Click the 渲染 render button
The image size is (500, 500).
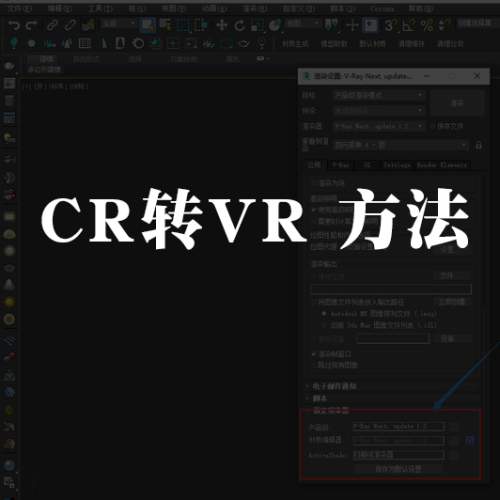tap(457, 103)
